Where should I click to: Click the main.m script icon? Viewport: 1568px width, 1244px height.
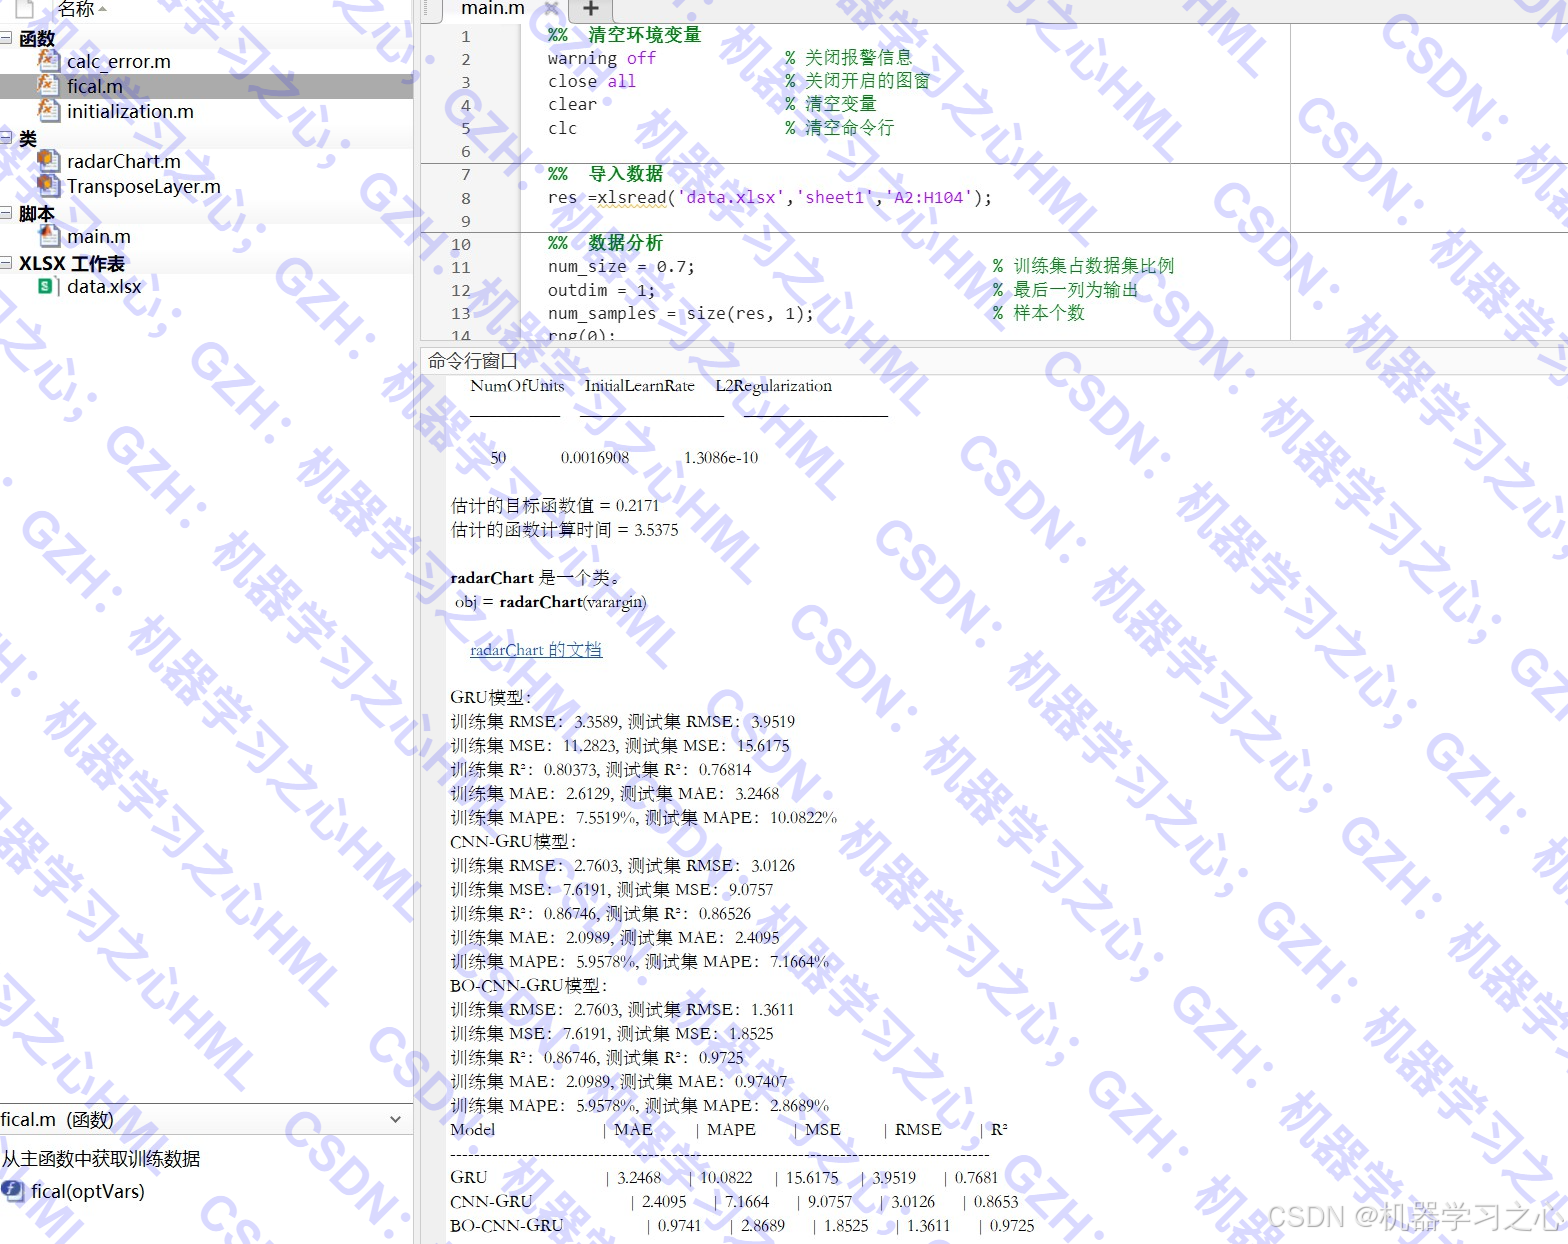[48, 236]
